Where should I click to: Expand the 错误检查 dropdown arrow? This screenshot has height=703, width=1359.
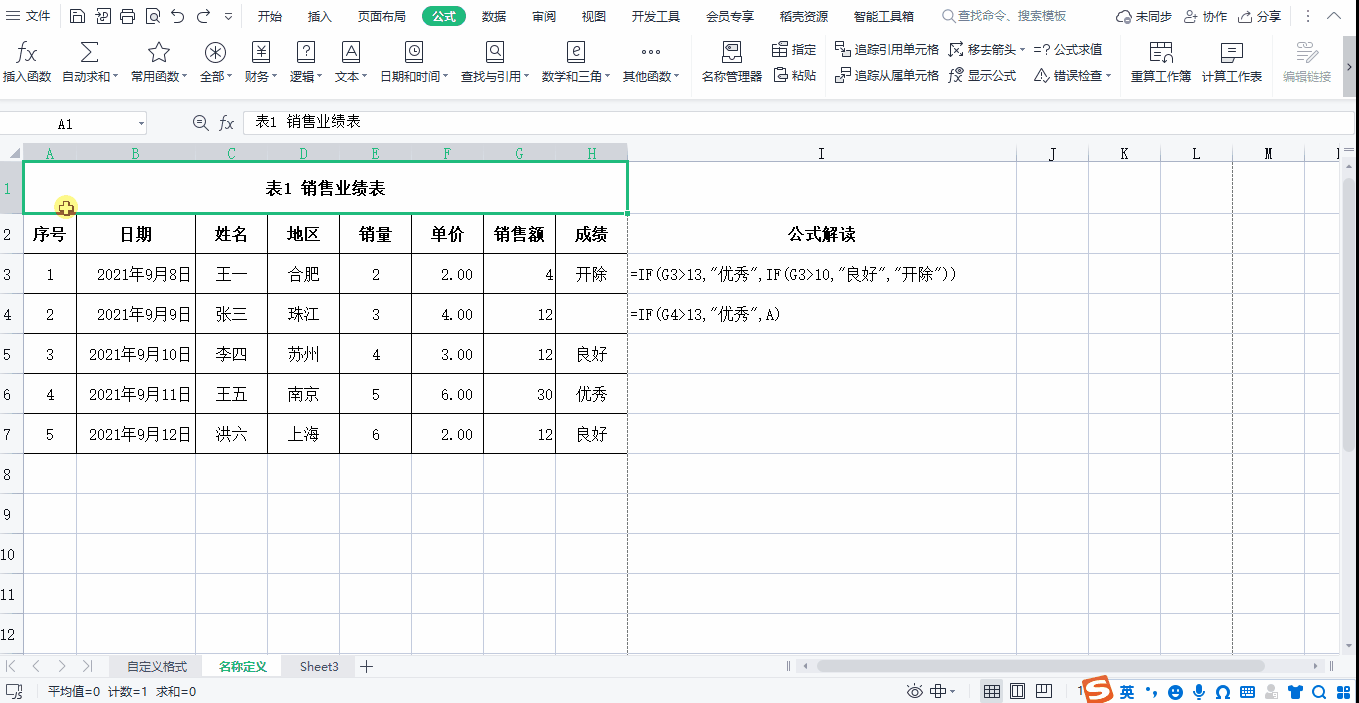coord(1108,76)
